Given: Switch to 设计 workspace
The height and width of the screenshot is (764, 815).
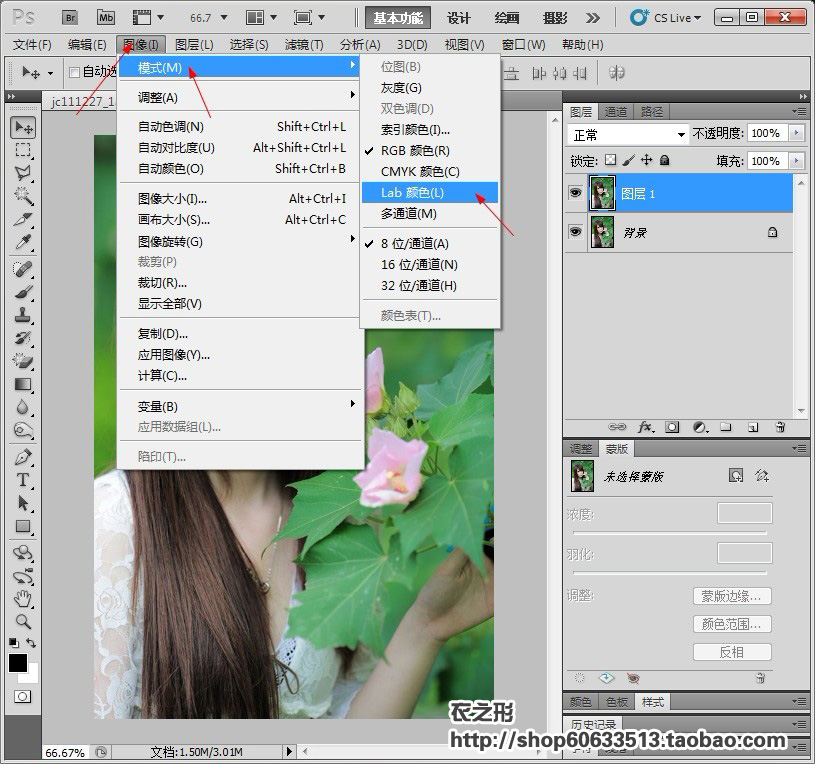Looking at the screenshot, I should tap(458, 18).
